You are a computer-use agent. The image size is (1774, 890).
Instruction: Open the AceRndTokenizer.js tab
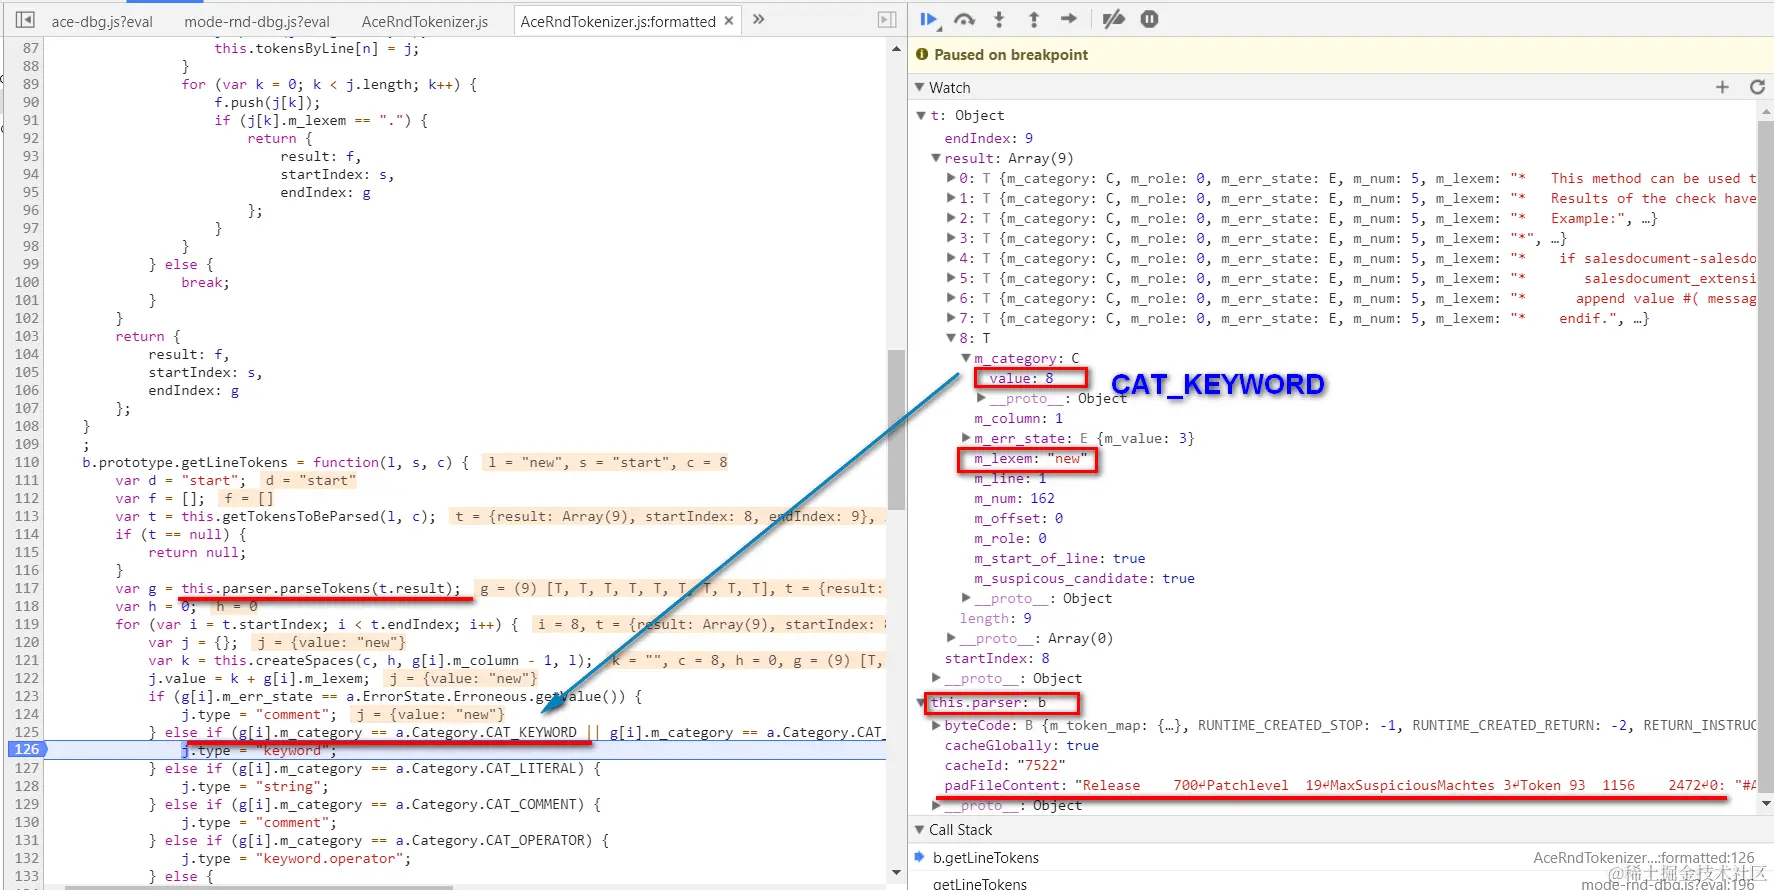tap(425, 21)
